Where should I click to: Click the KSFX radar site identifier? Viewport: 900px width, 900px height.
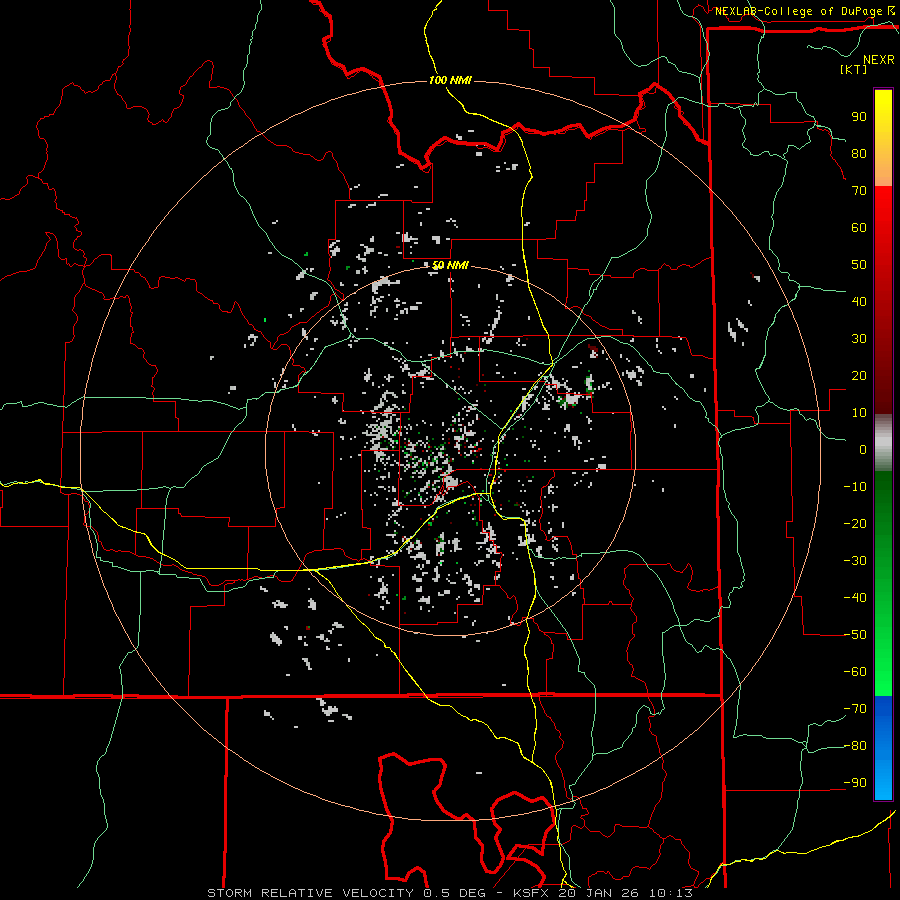pos(531,893)
